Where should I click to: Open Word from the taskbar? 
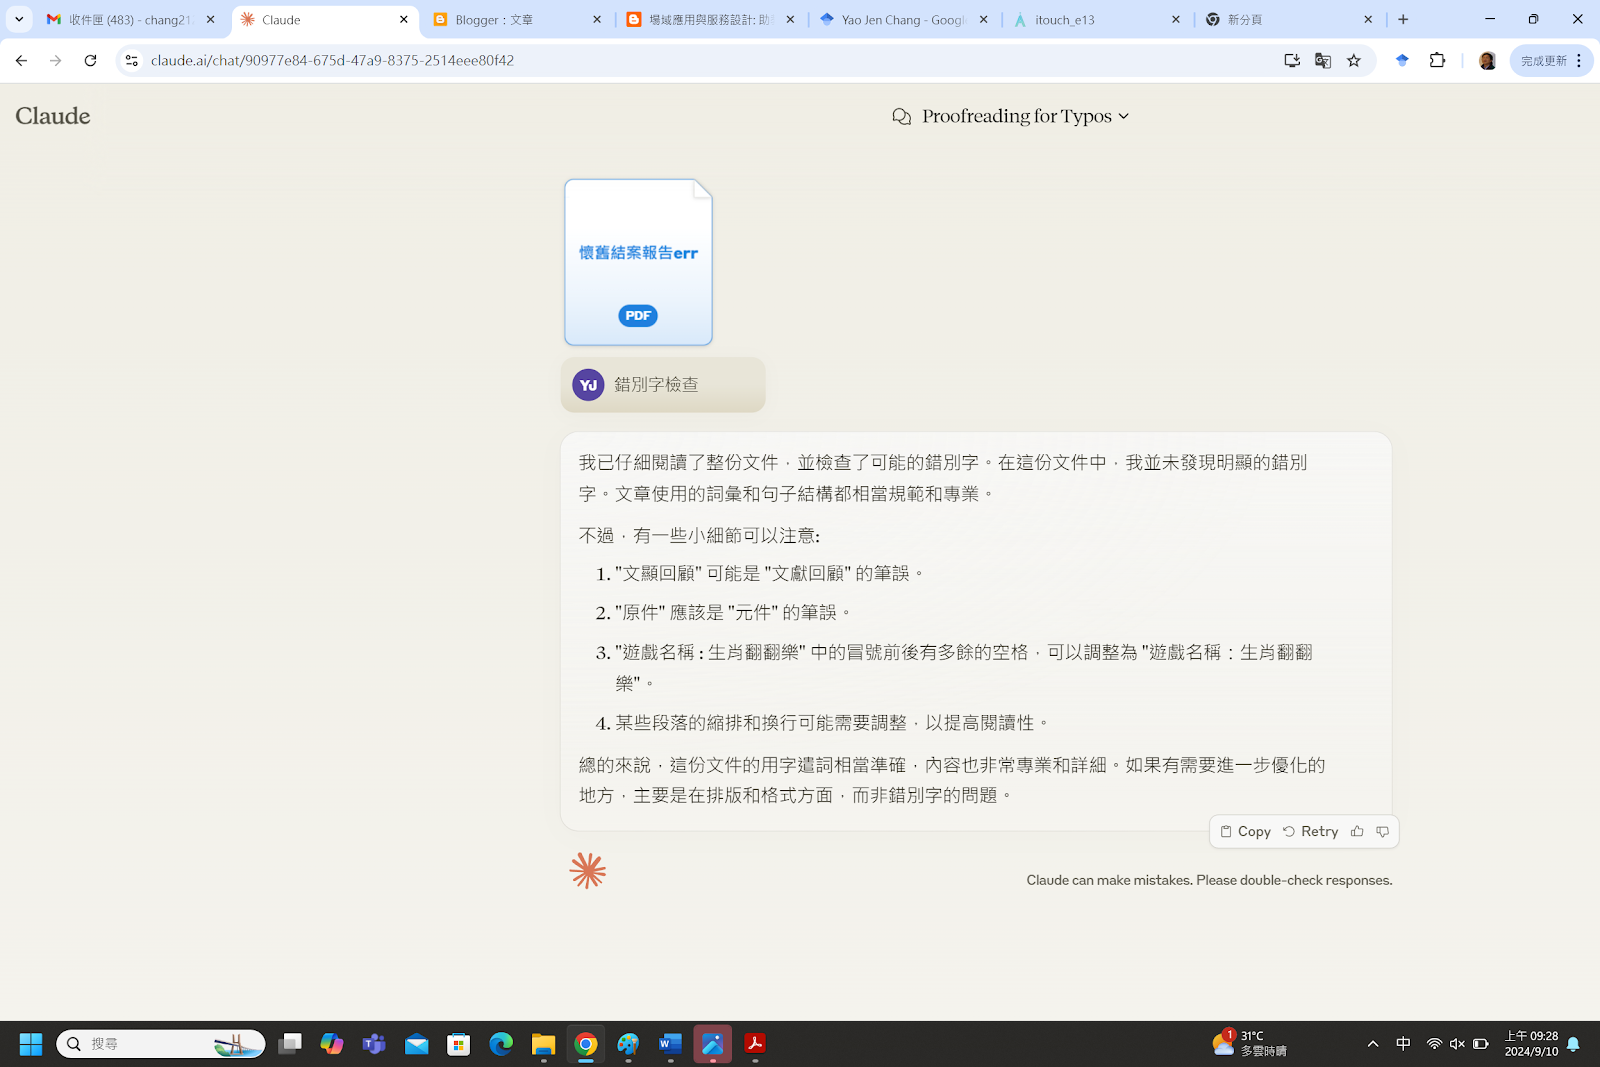click(670, 1044)
